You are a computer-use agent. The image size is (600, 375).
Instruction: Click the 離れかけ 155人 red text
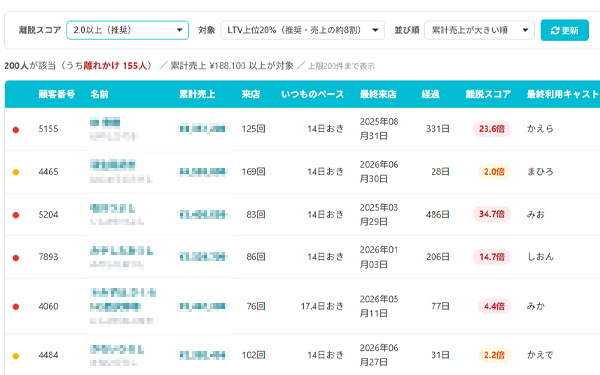click(x=115, y=66)
